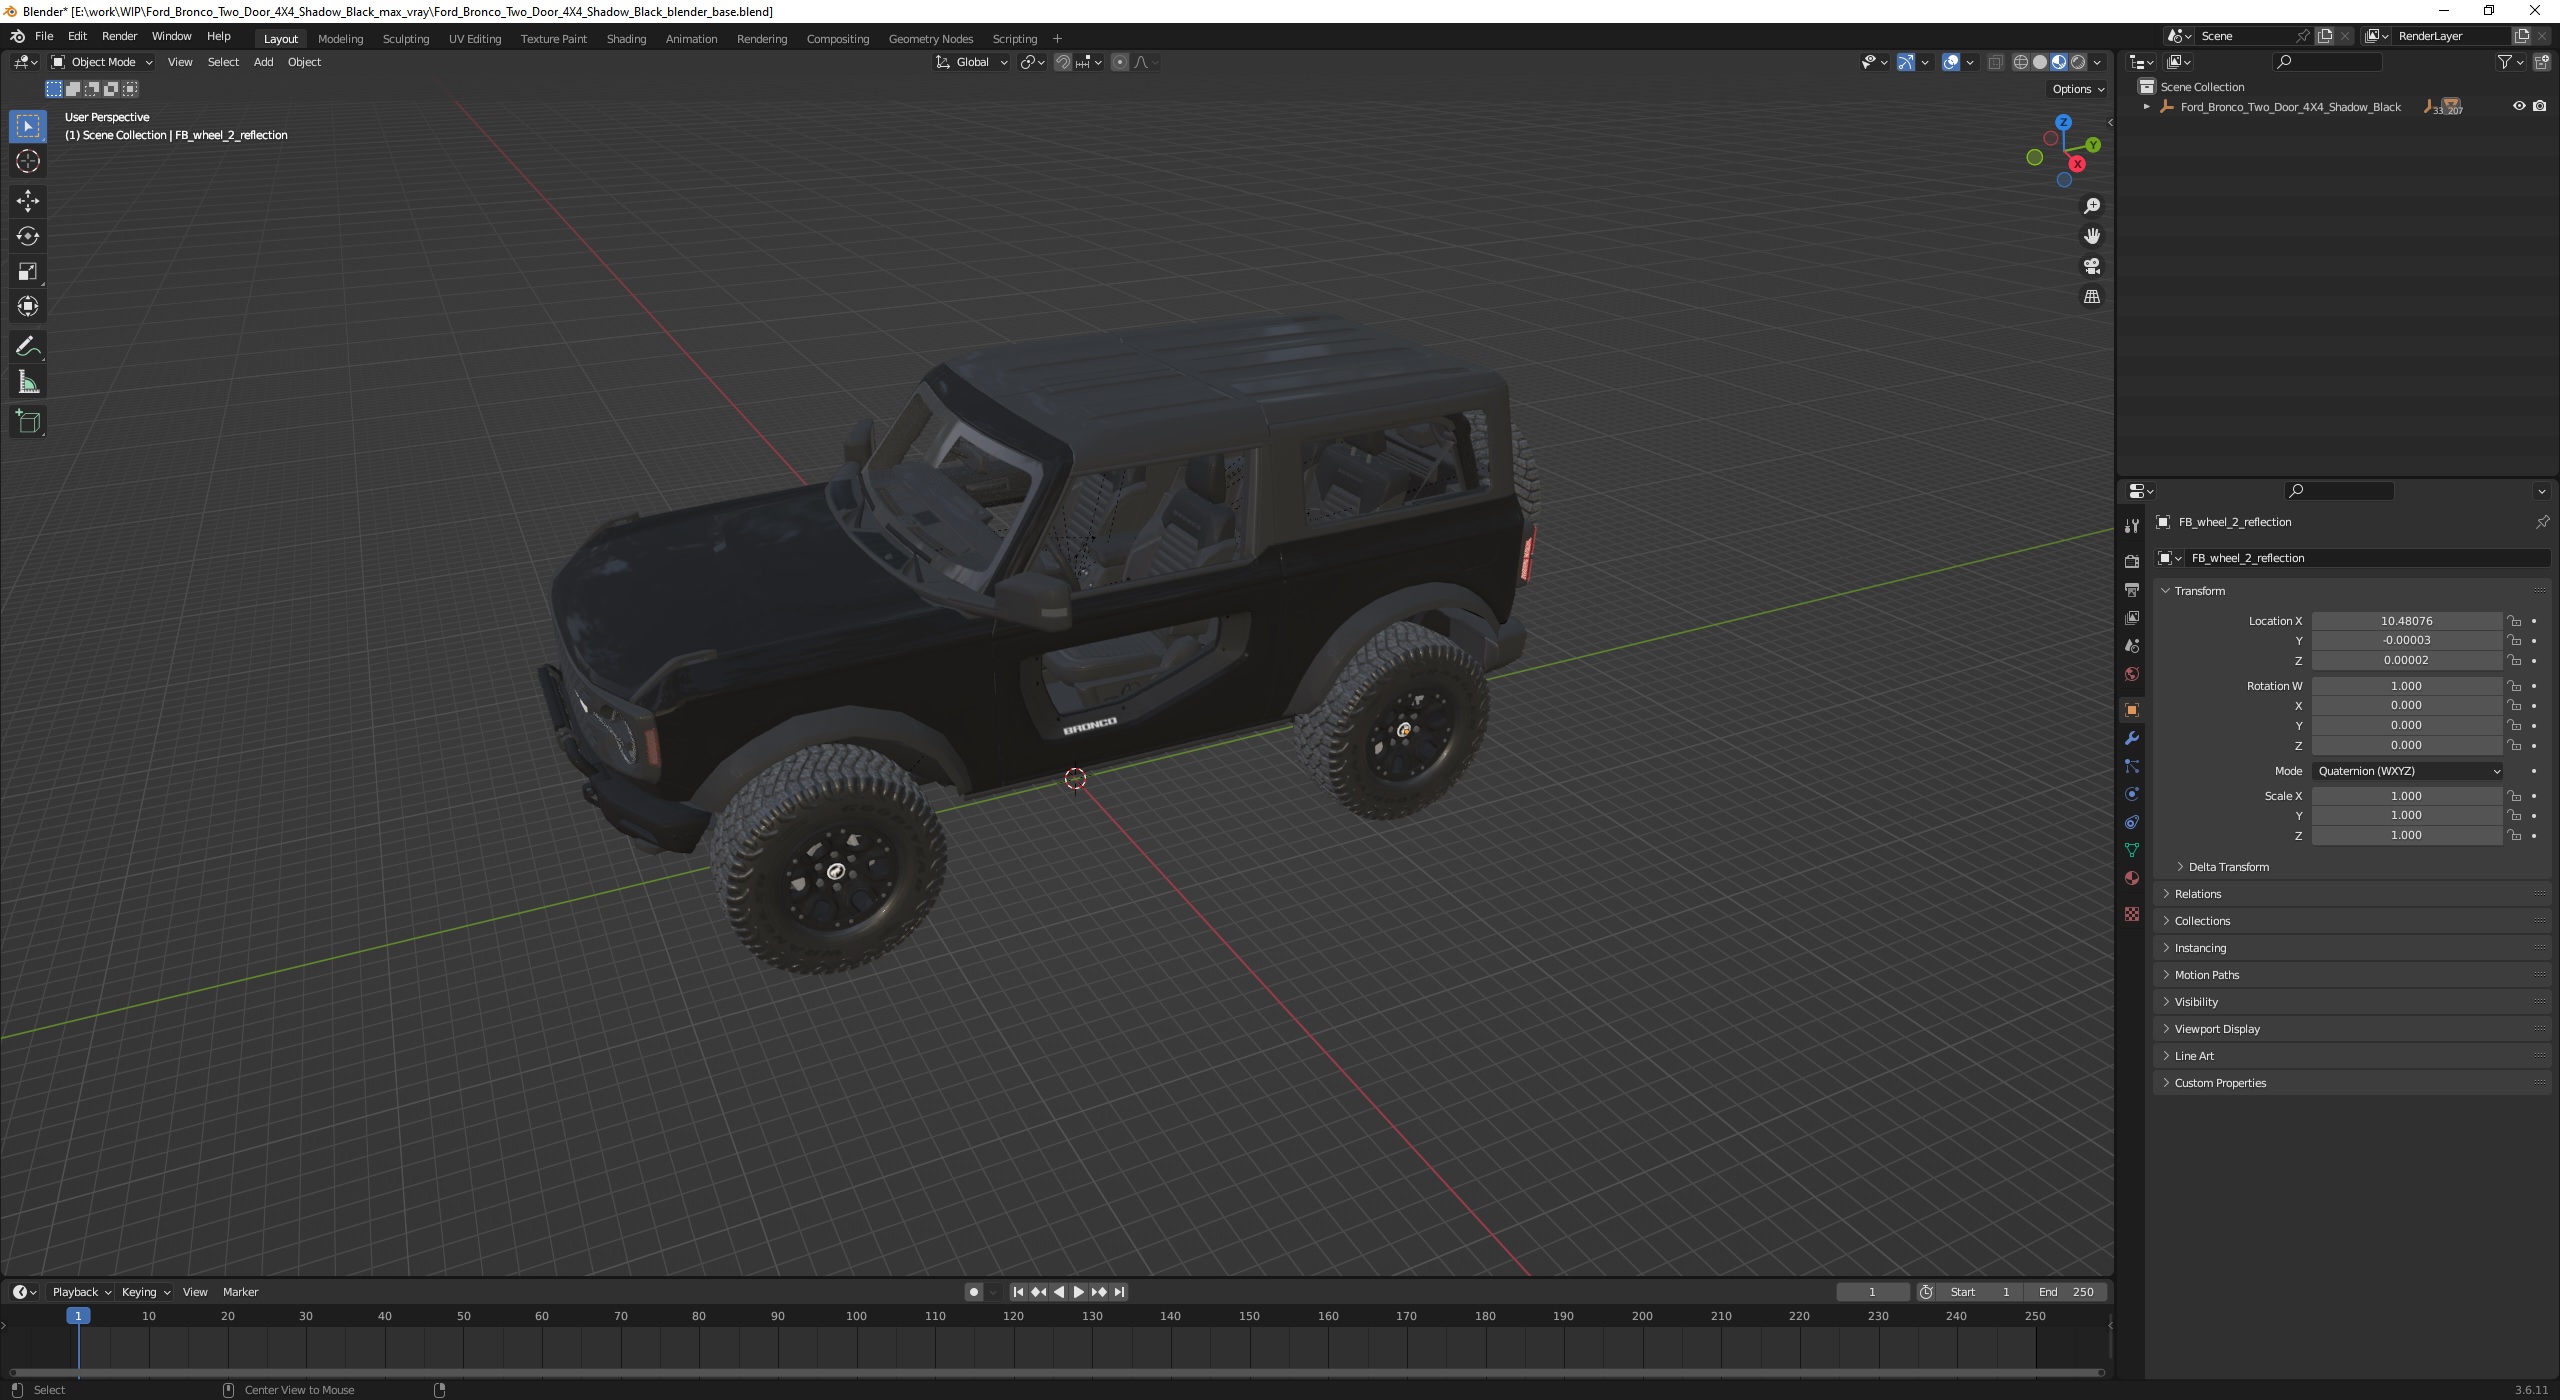Open the Material properties tab
Image resolution: width=2560 pixels, height=1400 pixels.
(2132, 878)
